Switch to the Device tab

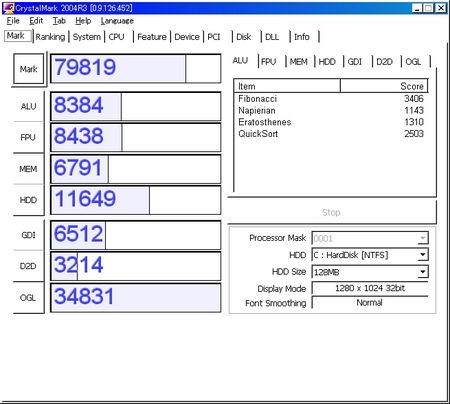187,37
